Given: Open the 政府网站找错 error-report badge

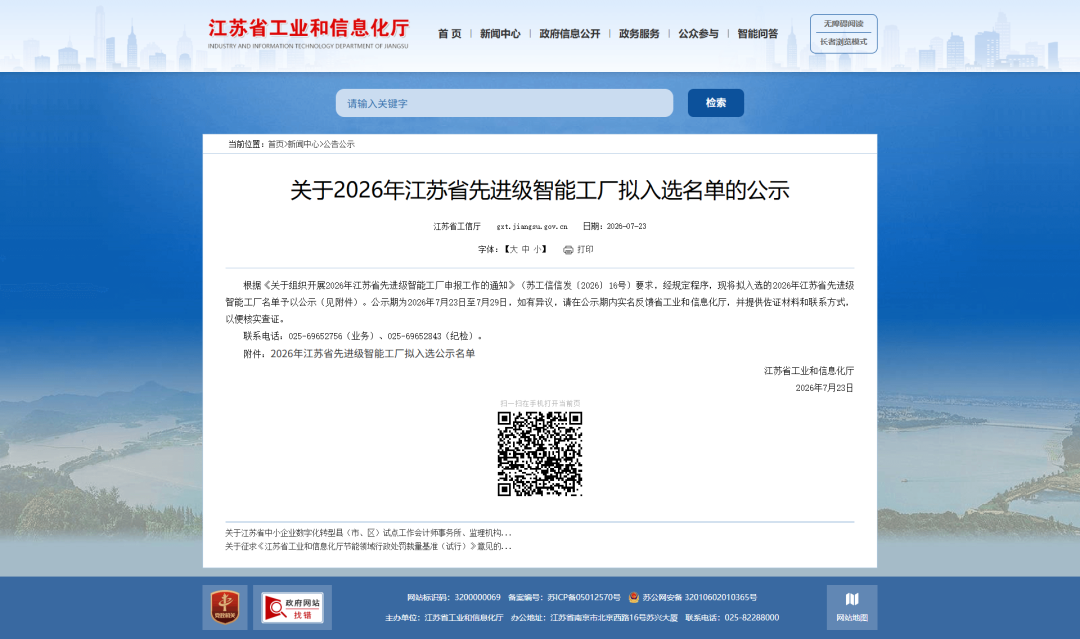Looking at the screenshot, I should pyautogui.click(x=293, y=607).
